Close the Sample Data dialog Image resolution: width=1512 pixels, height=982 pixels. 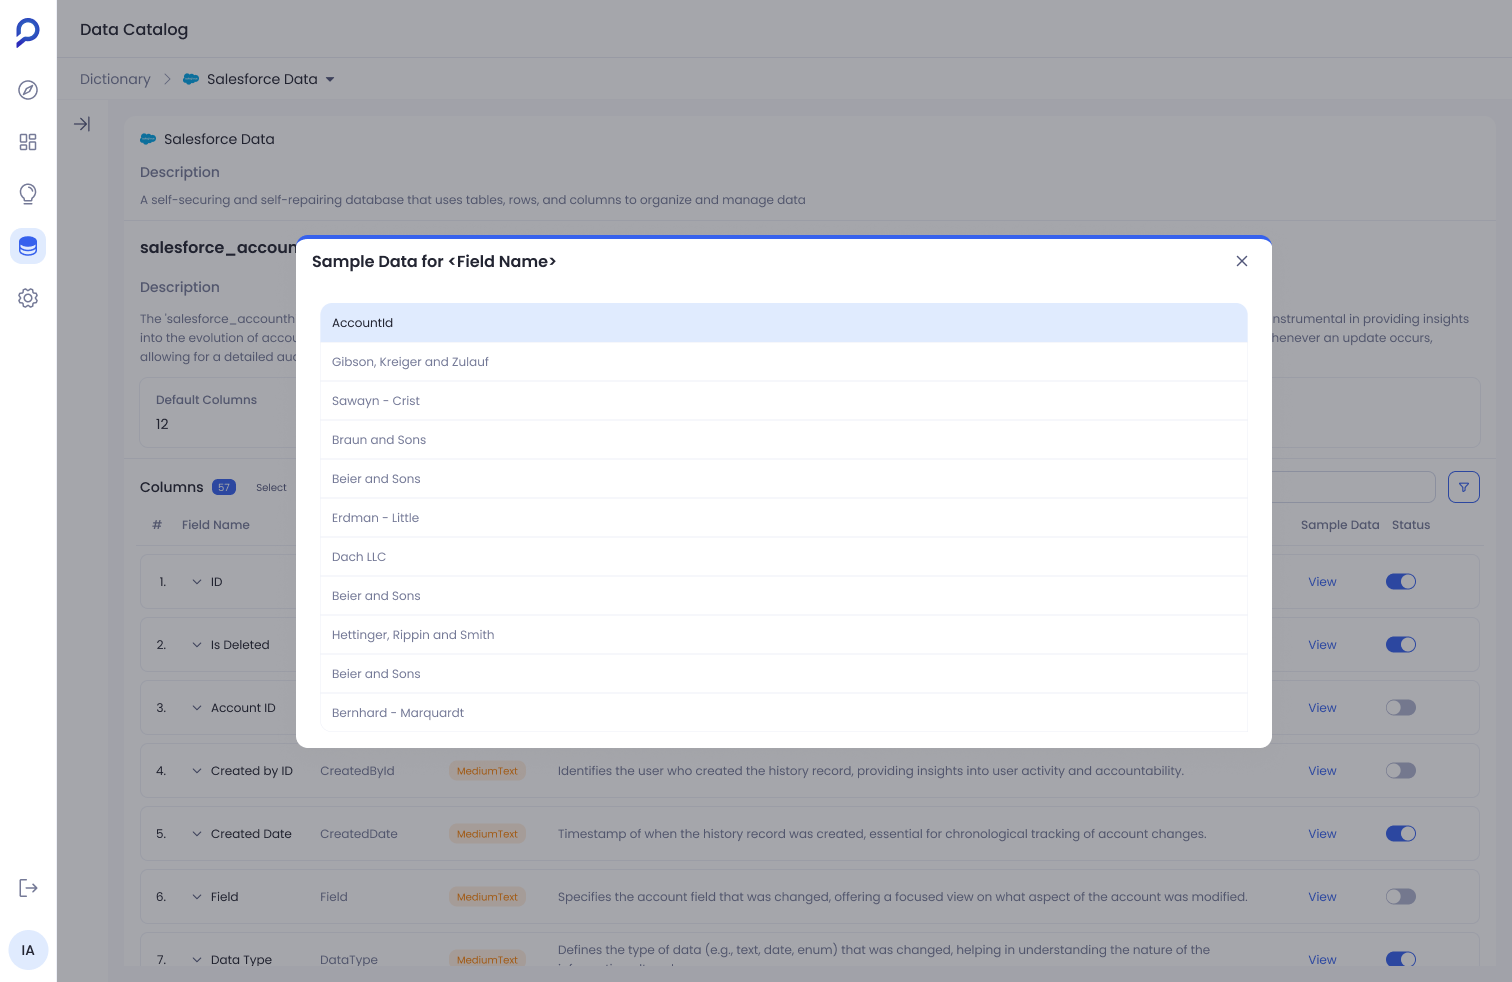(1242, 261)
